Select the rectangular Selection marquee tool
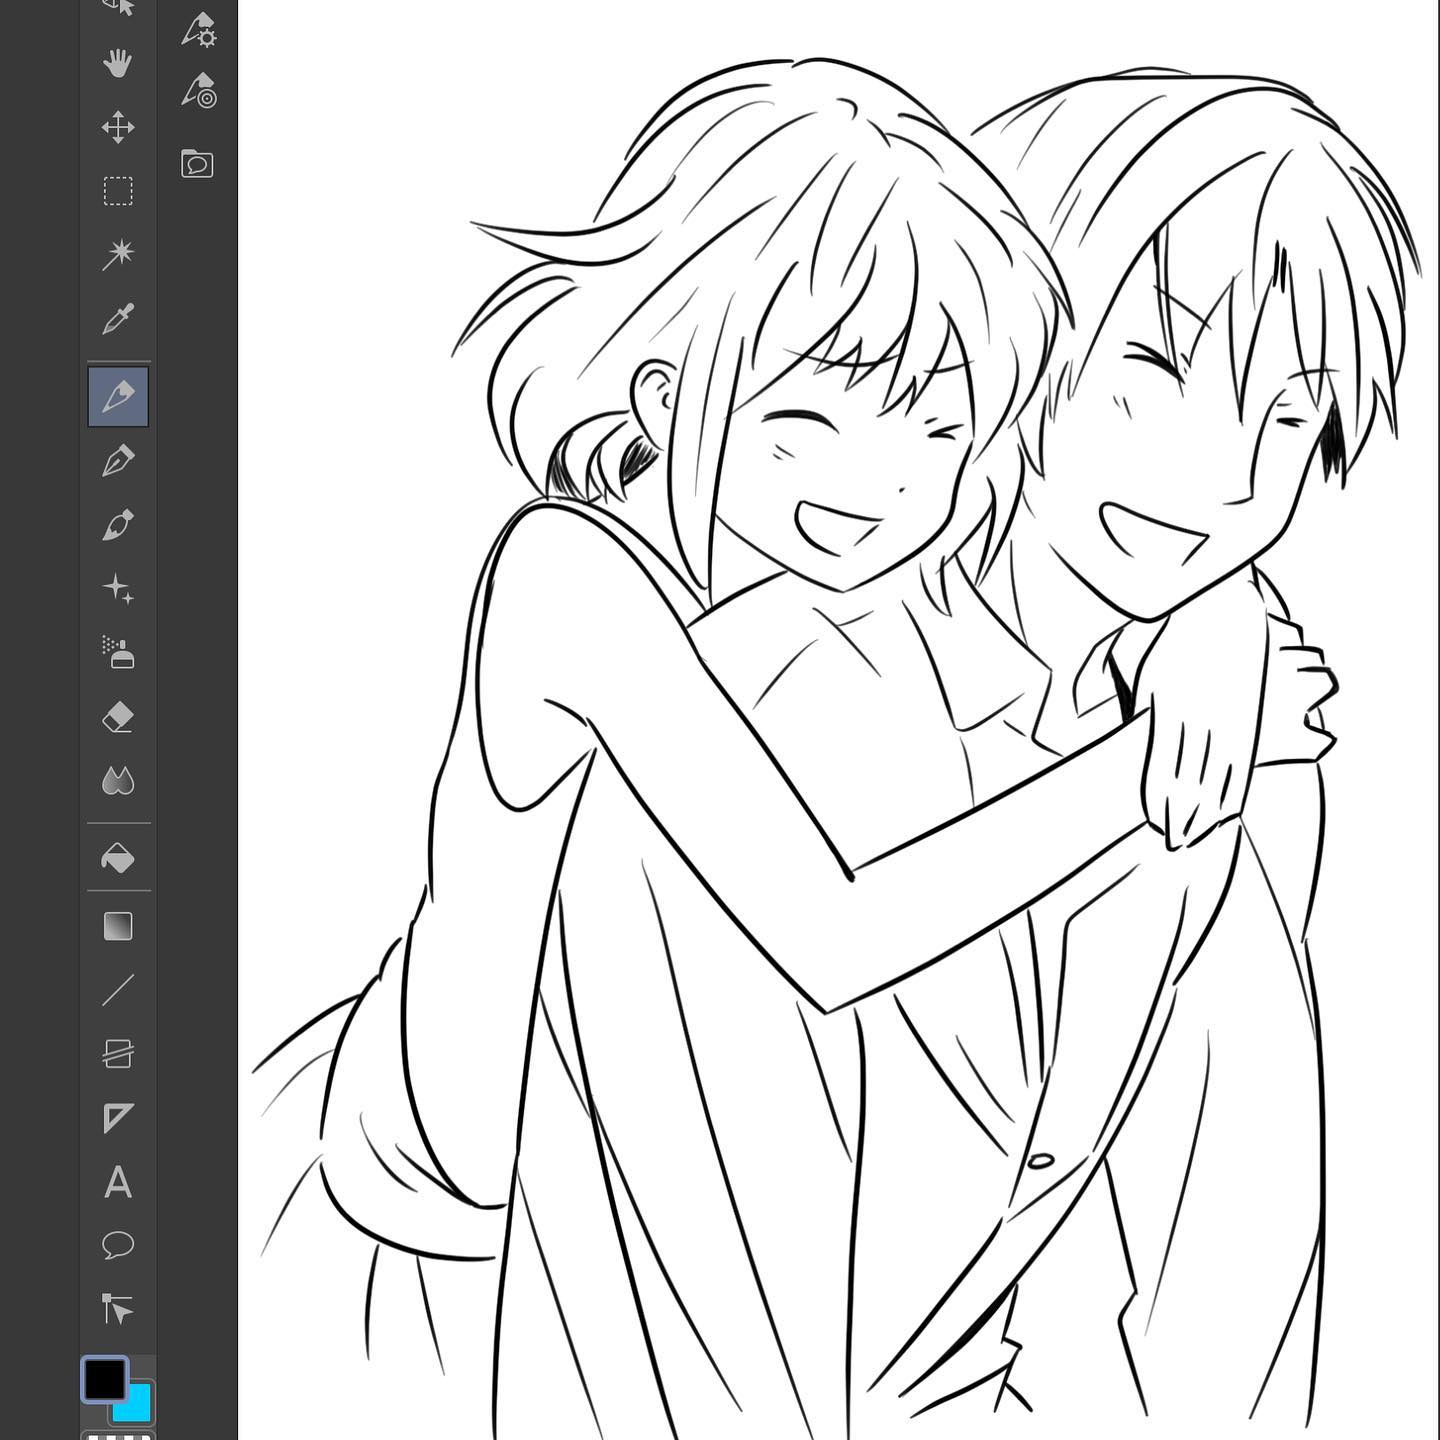Image resolution: width=1440 pixels, height=1440 pixels. pos(118,191)
